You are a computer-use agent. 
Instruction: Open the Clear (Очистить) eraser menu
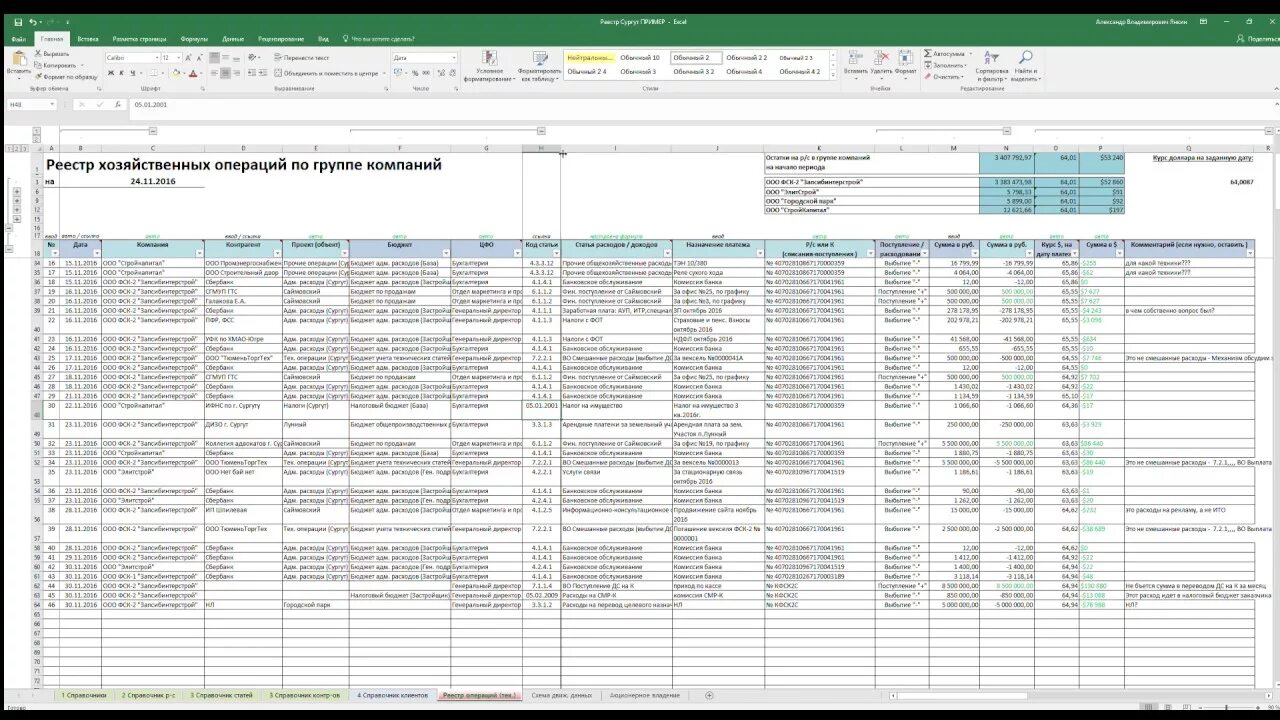tap(943, 76)
